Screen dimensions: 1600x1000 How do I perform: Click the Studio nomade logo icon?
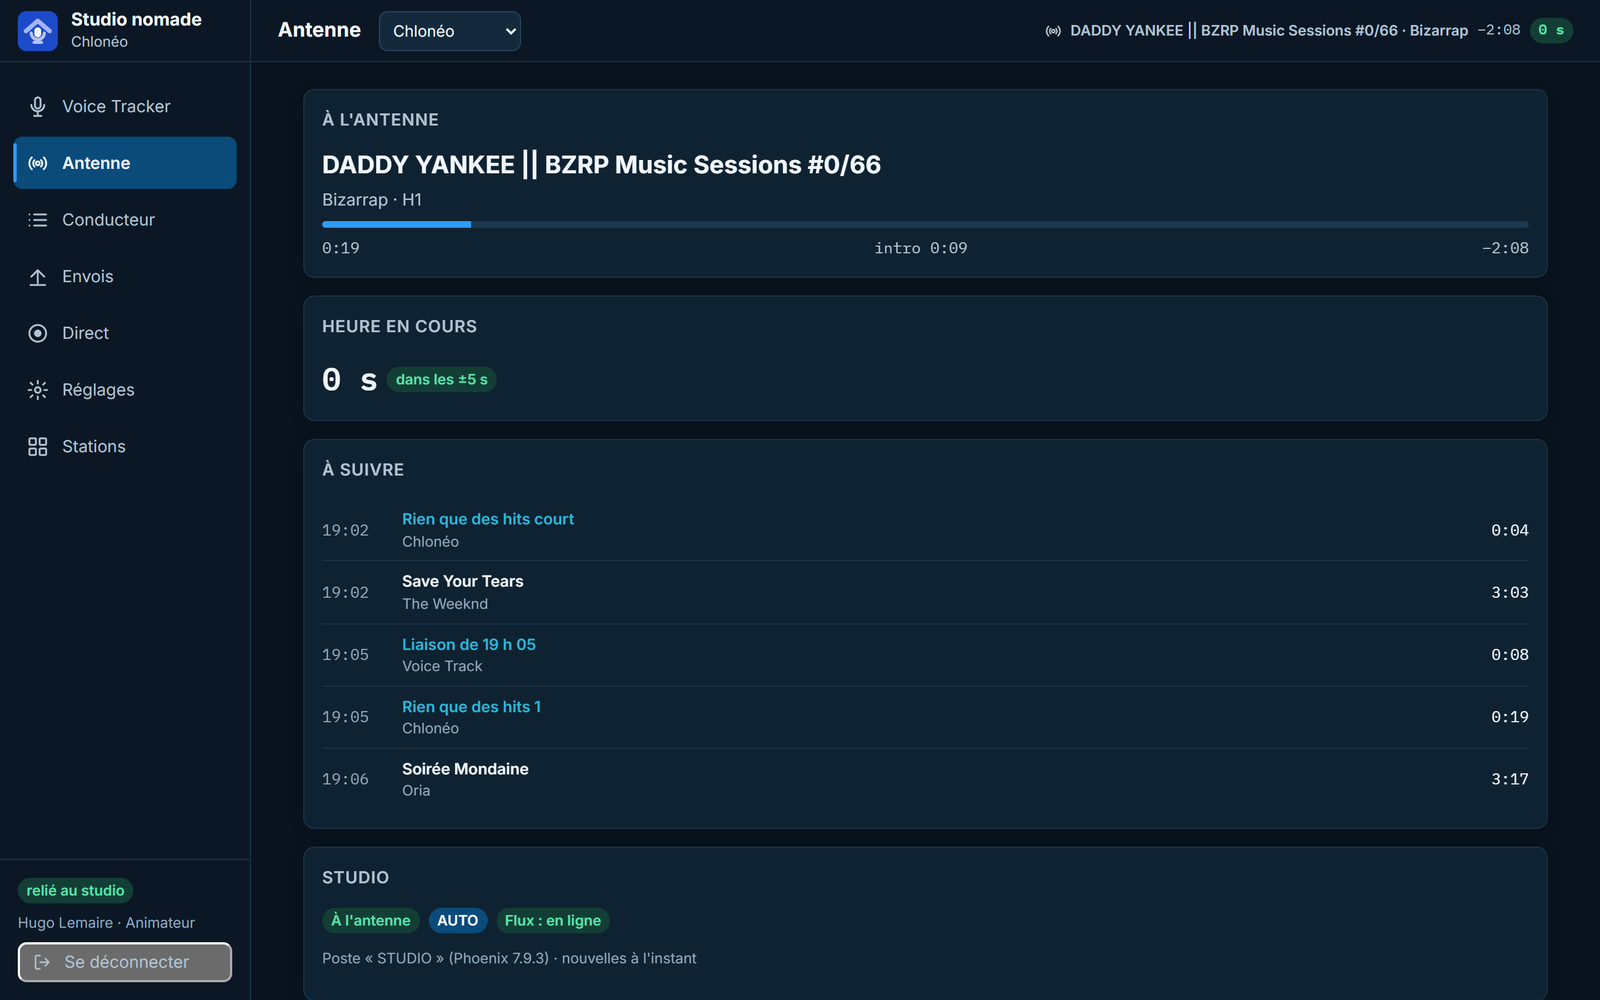[38, 31]
